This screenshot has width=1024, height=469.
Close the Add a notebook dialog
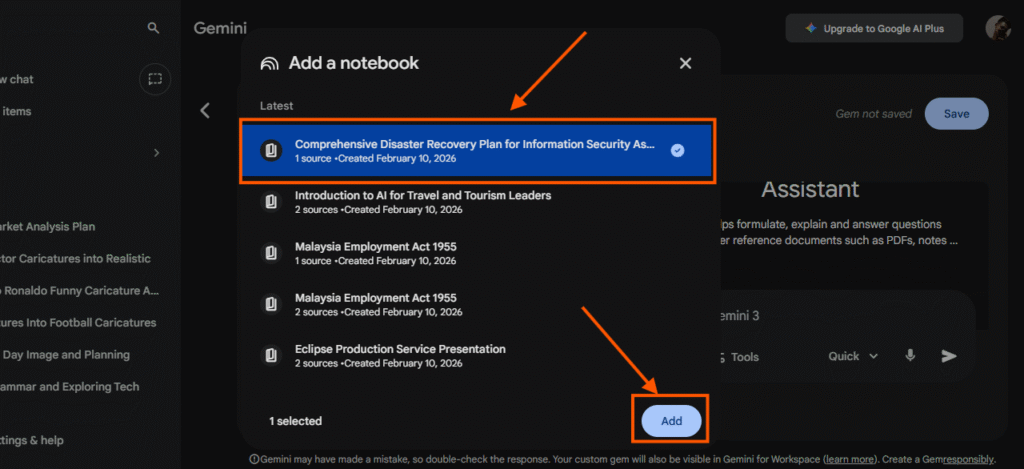[685, 63]
